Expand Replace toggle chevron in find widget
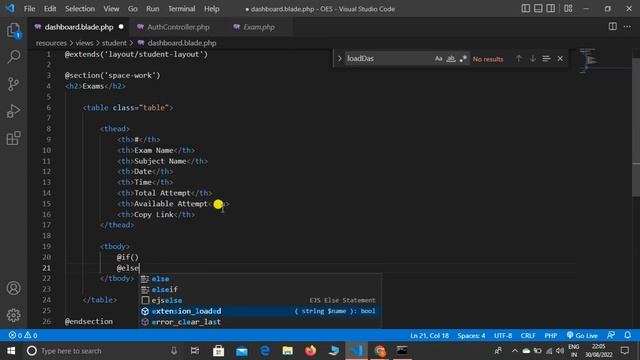 pos(340,59)
